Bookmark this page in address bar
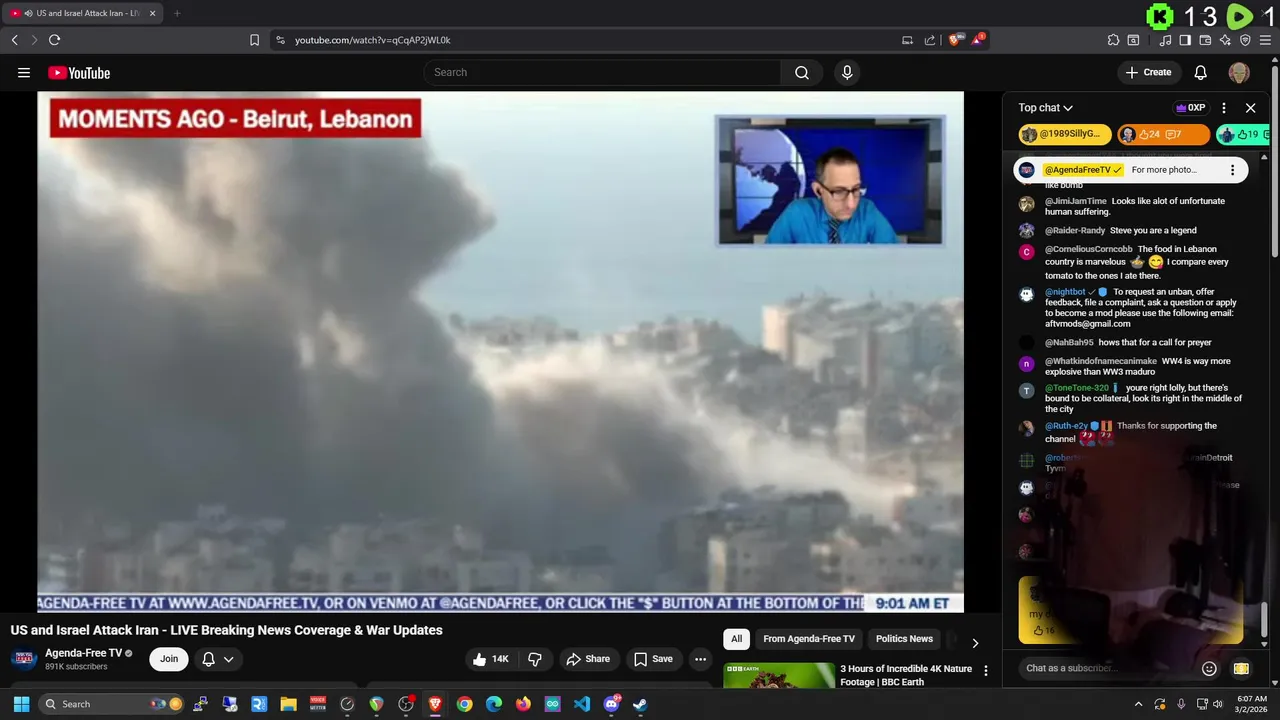The height and width of the screenshot is (720, 1280). click(254, 40)
